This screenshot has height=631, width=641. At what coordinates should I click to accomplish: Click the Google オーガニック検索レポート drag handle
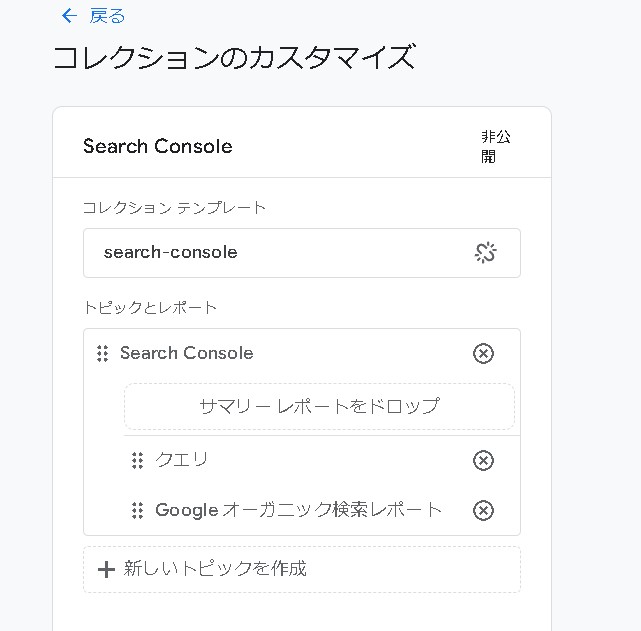138,510
